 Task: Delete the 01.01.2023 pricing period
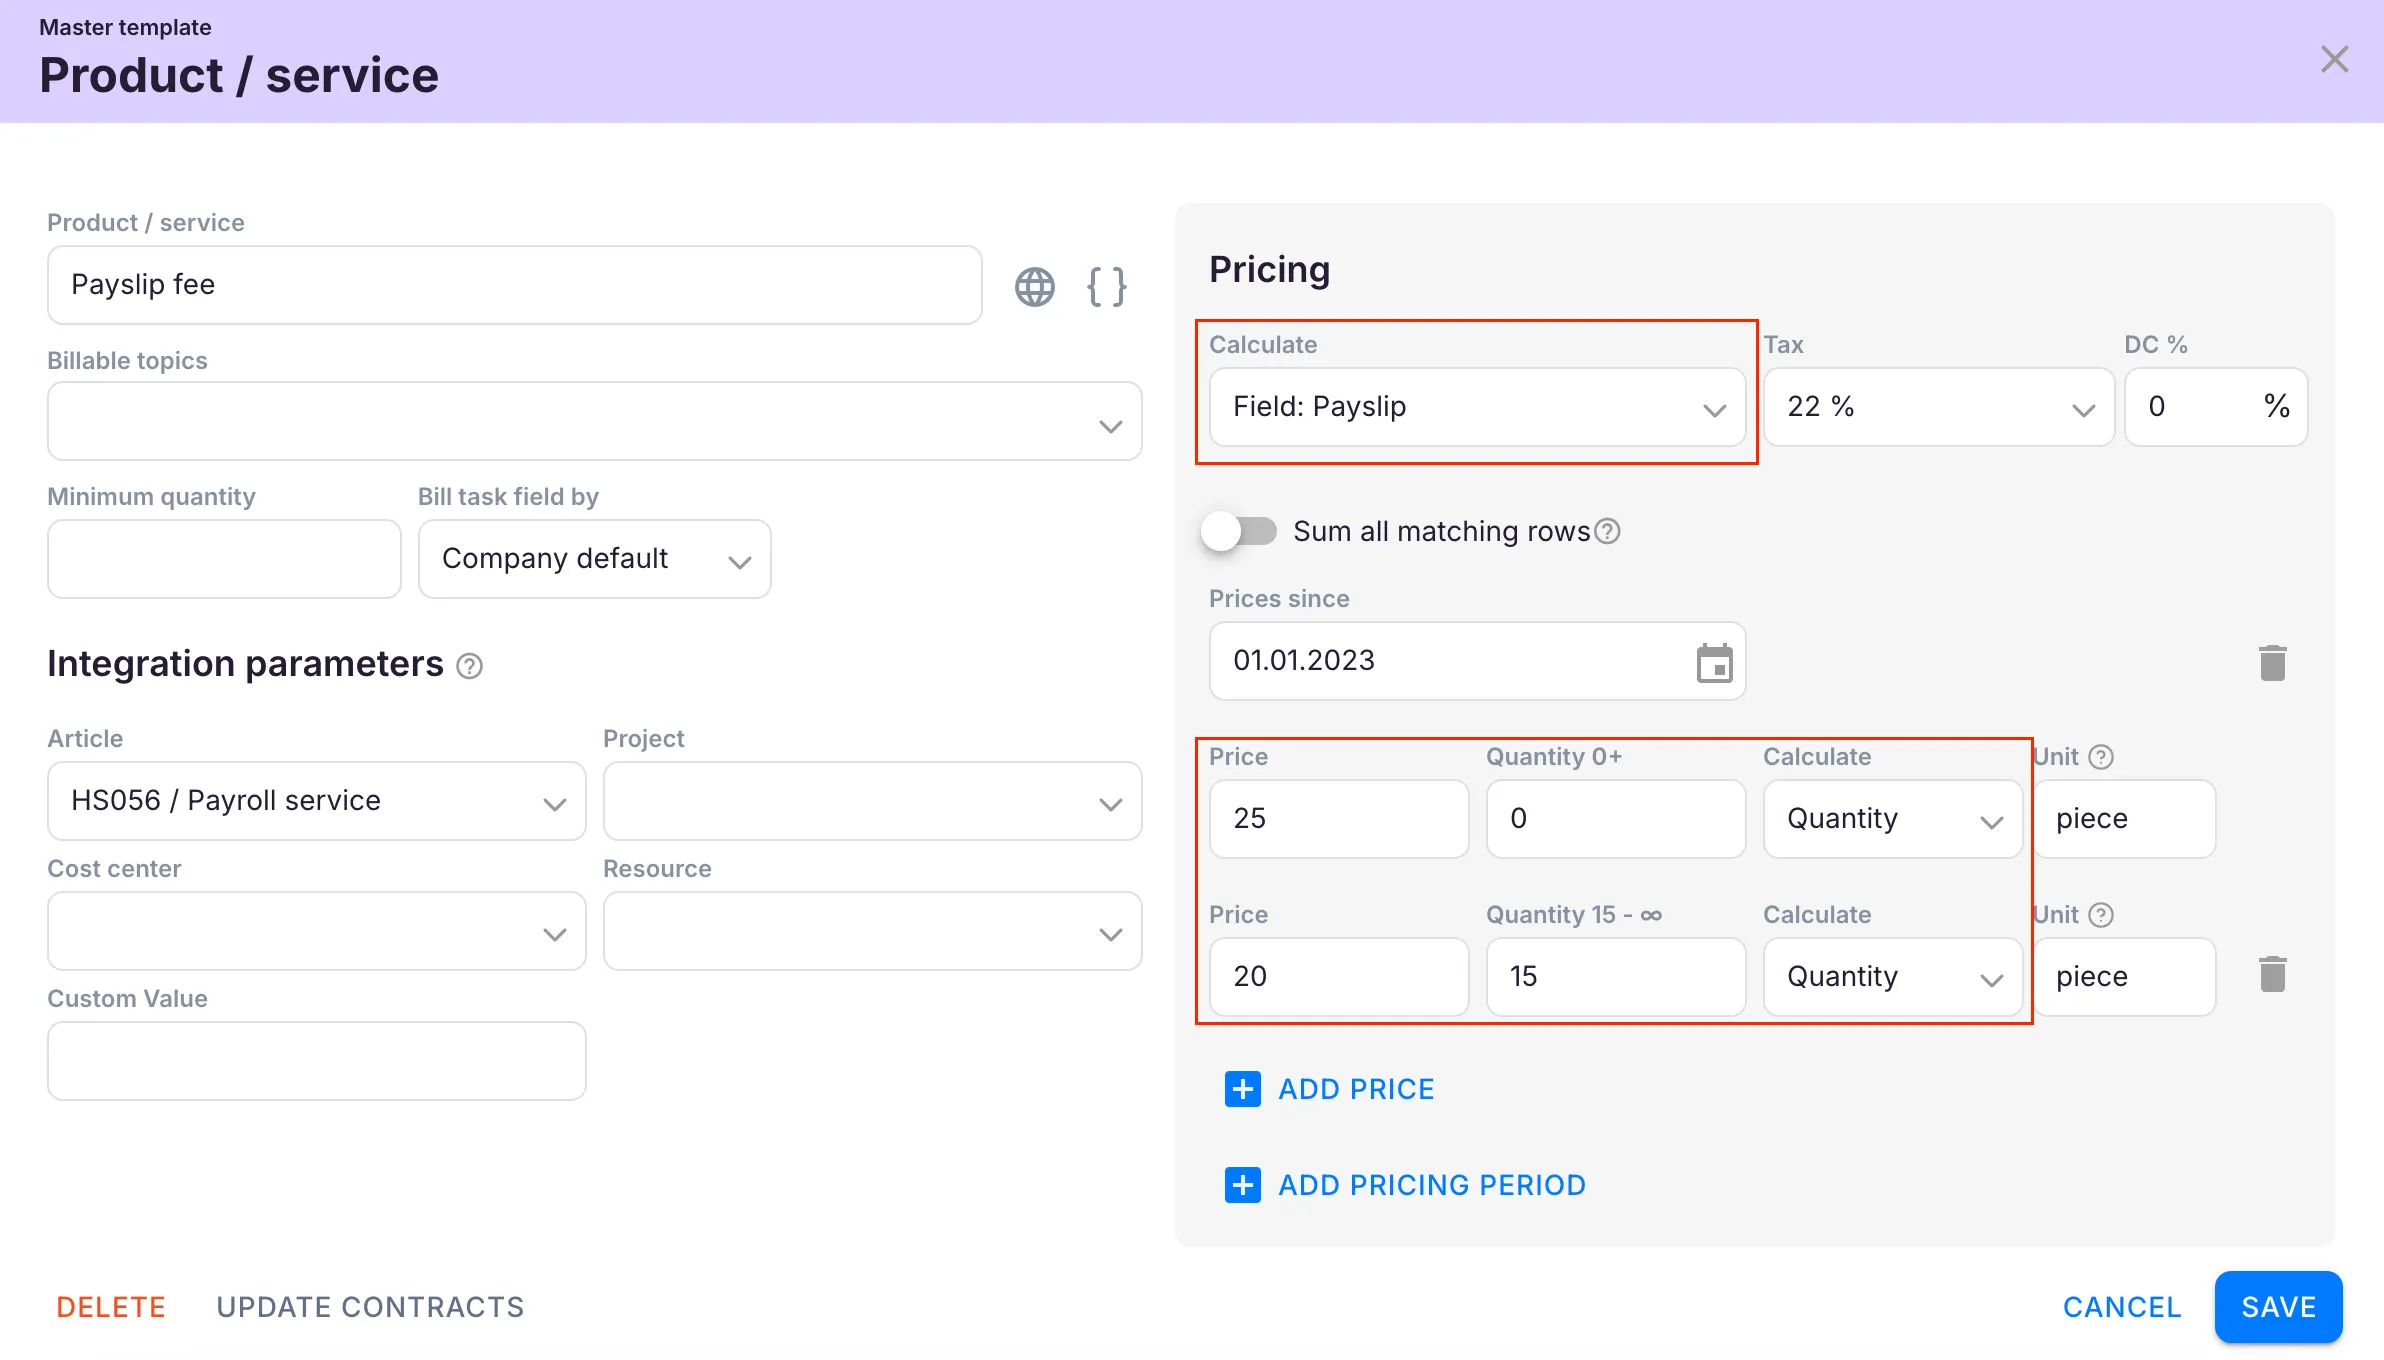2272,663
